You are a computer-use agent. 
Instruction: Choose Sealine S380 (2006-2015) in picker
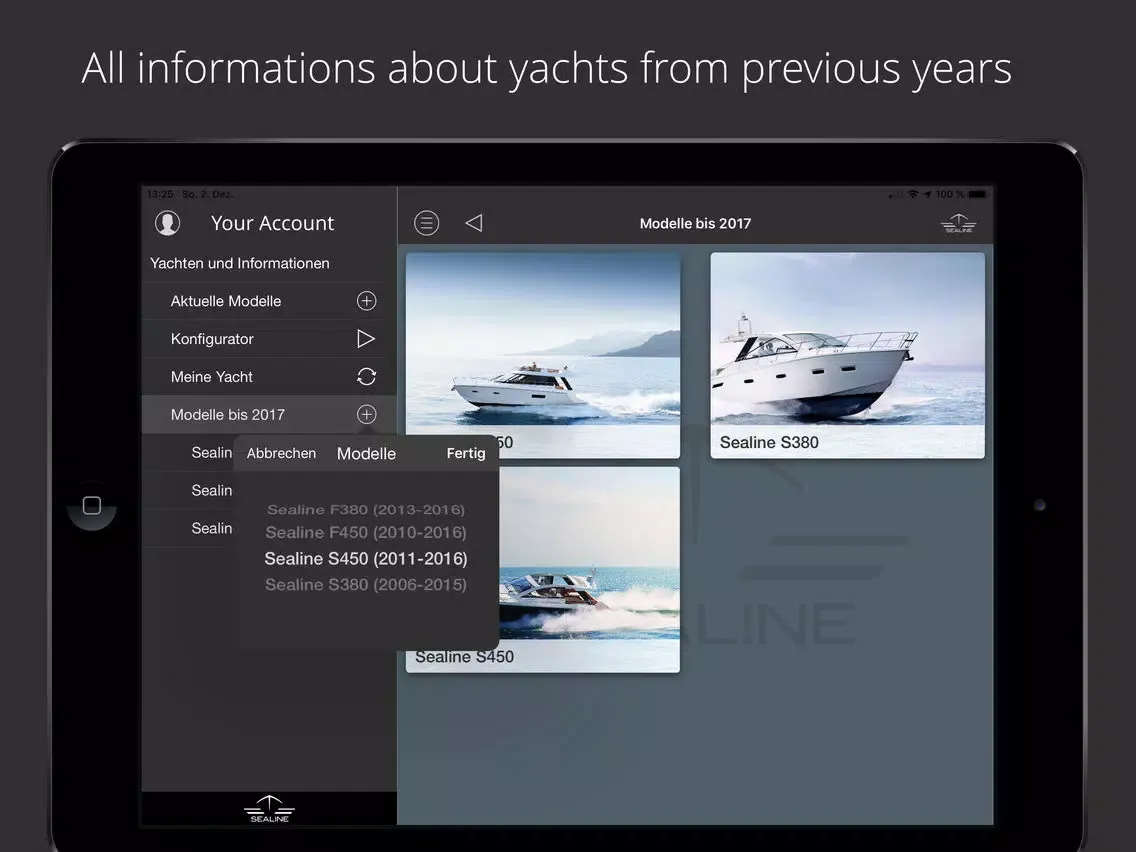(366, 585)
